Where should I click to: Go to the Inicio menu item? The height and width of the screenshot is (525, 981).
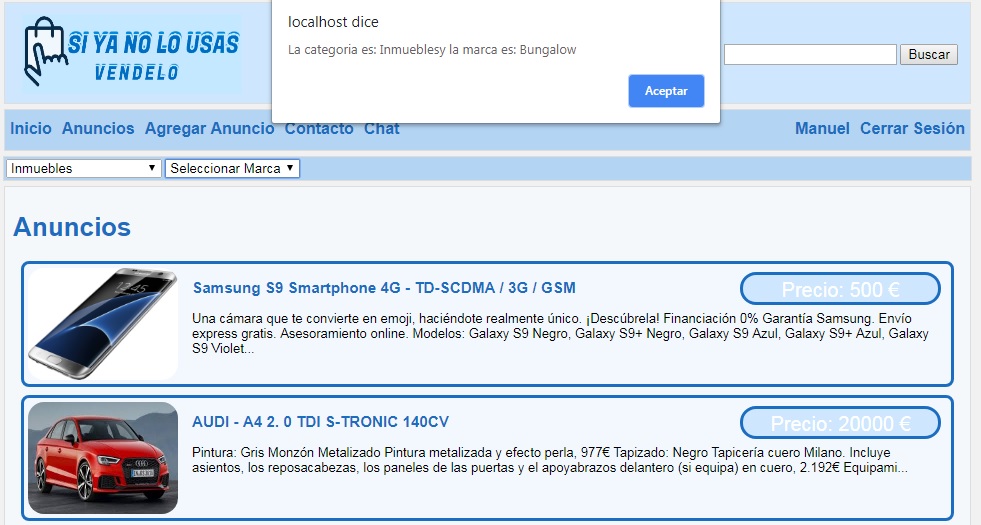tap(31, 129)
